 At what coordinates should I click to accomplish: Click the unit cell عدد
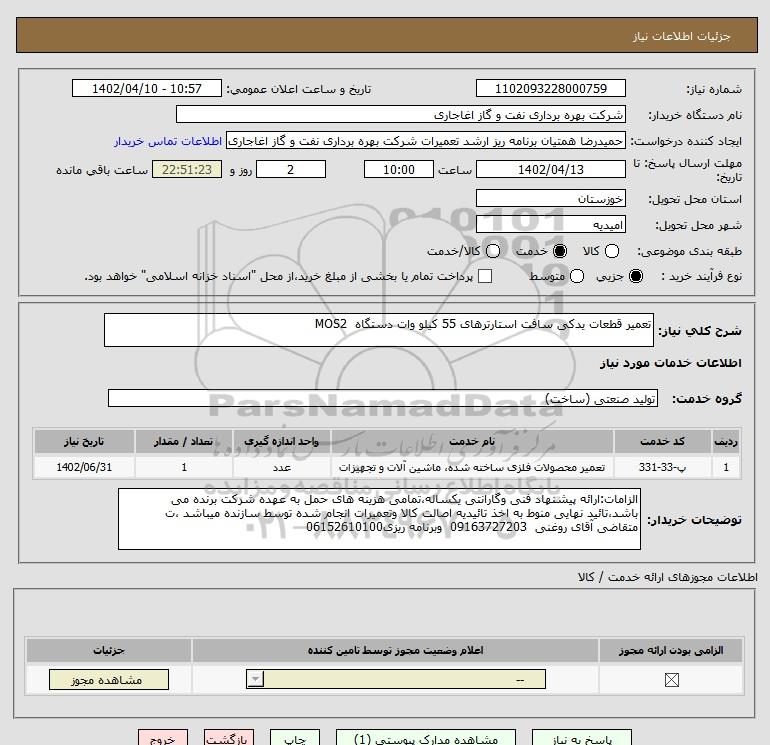coord(282,467)
